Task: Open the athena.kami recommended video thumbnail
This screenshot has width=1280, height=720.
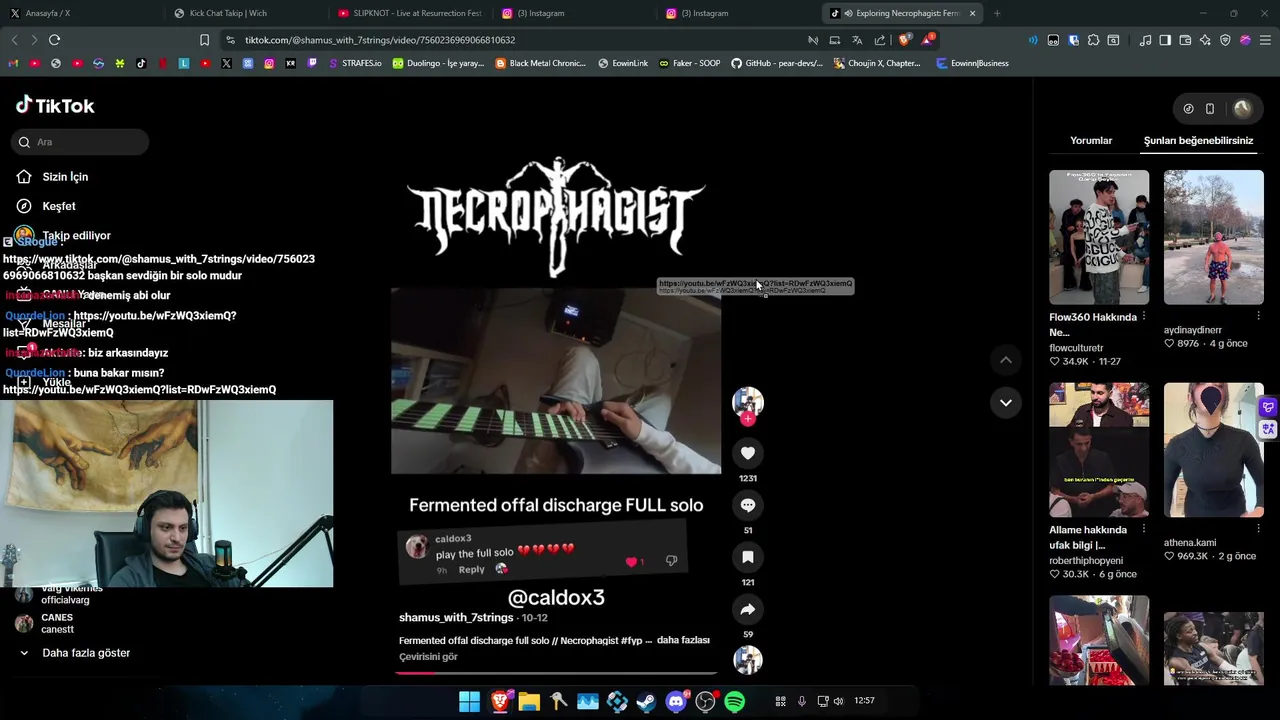Action: [1213, 450]
